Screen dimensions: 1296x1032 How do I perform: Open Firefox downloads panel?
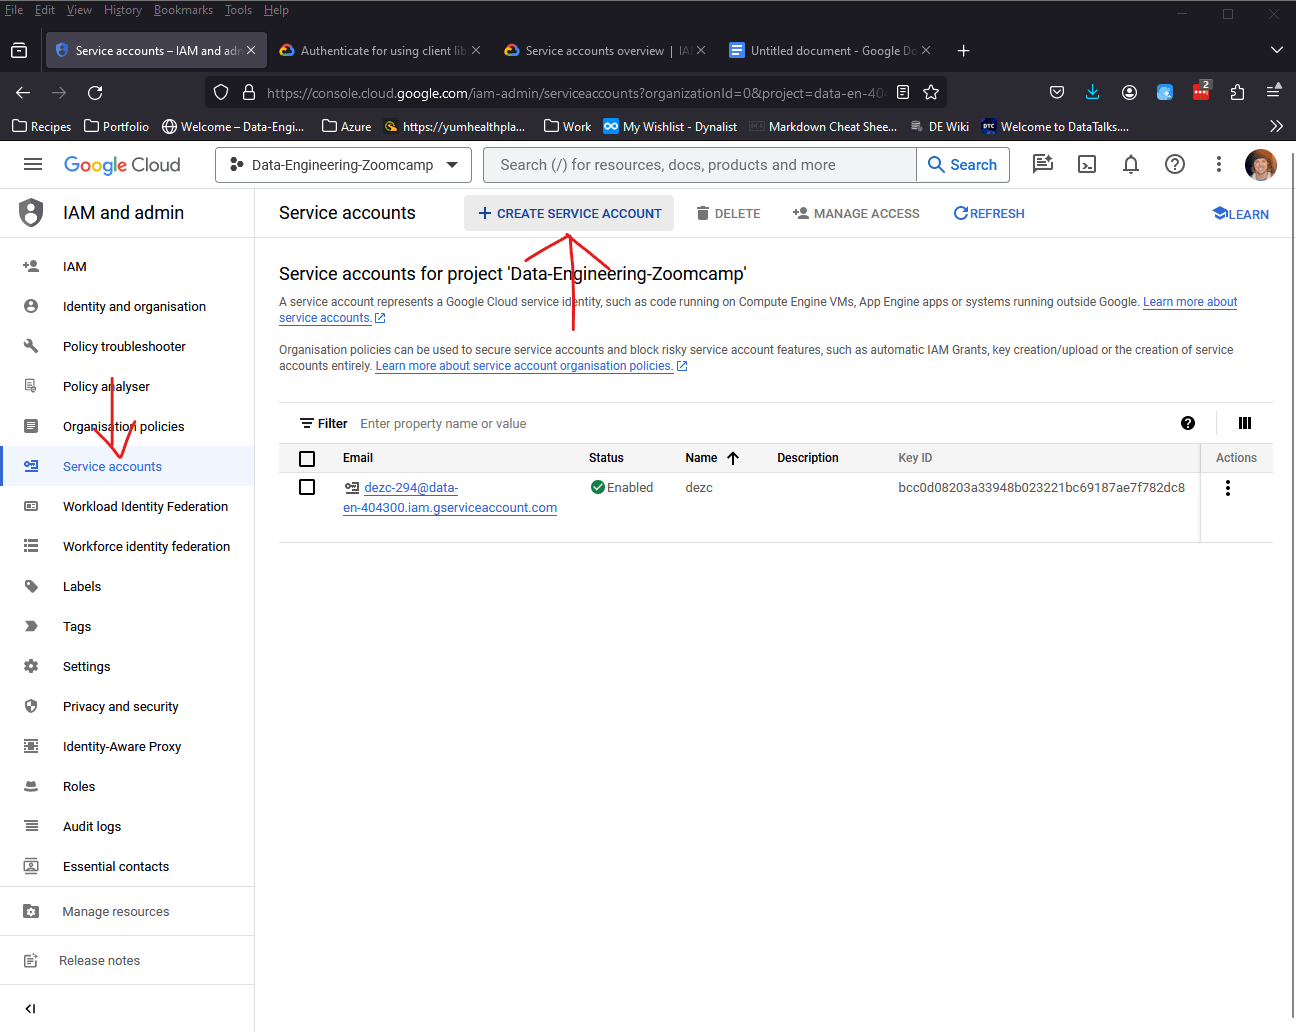click(1093, 93)
